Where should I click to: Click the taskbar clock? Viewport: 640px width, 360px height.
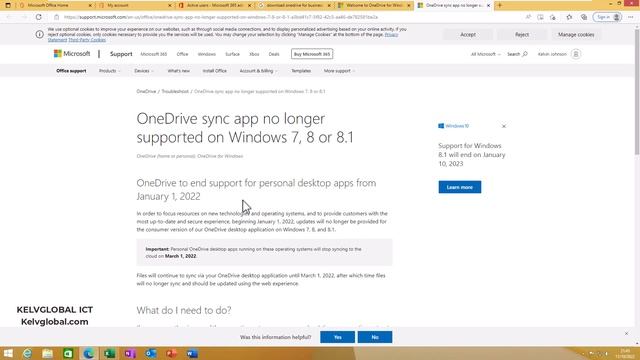click(x=624, y=353)
